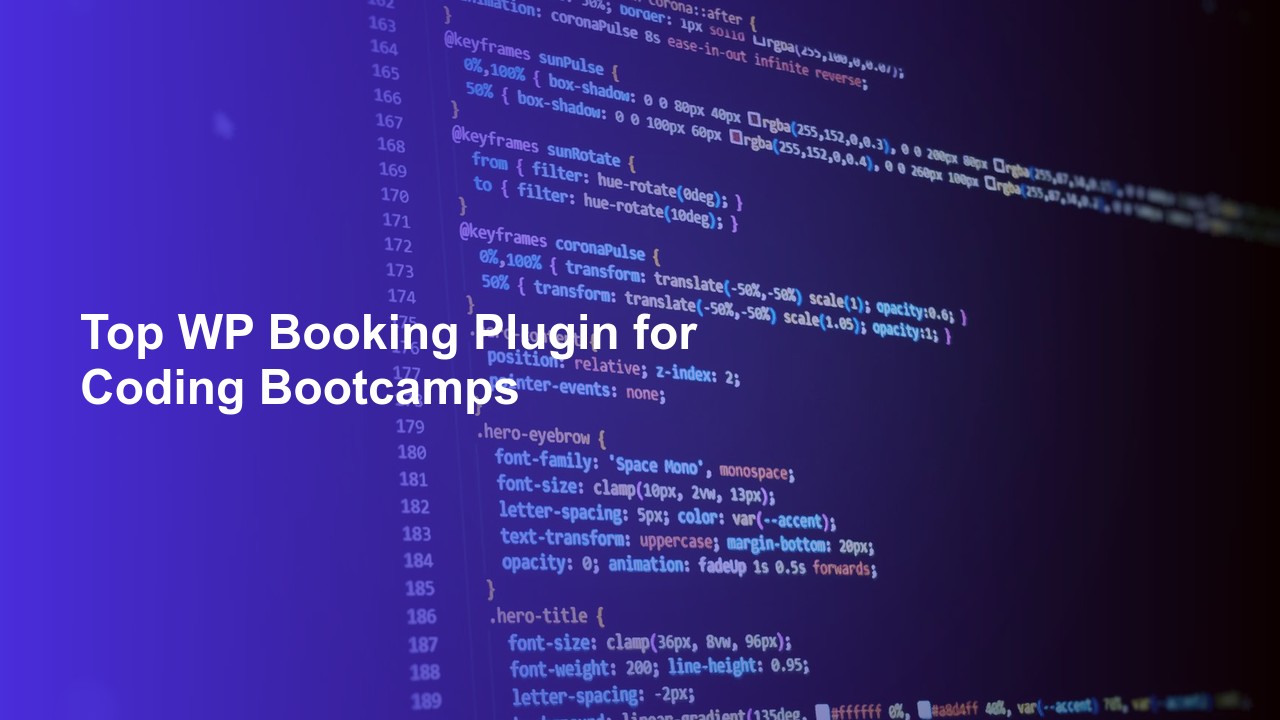The image size is (1280, 720).
Task: Open the rgba(255,152,0,0.3) color swatch
Action: 754,117
